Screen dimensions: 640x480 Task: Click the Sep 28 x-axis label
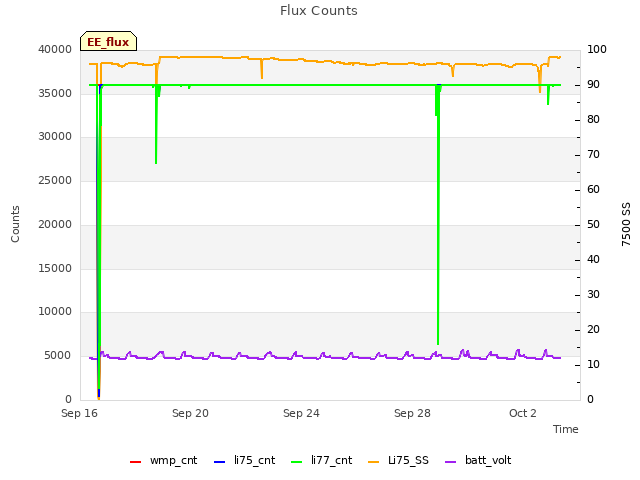pos(412,413)
